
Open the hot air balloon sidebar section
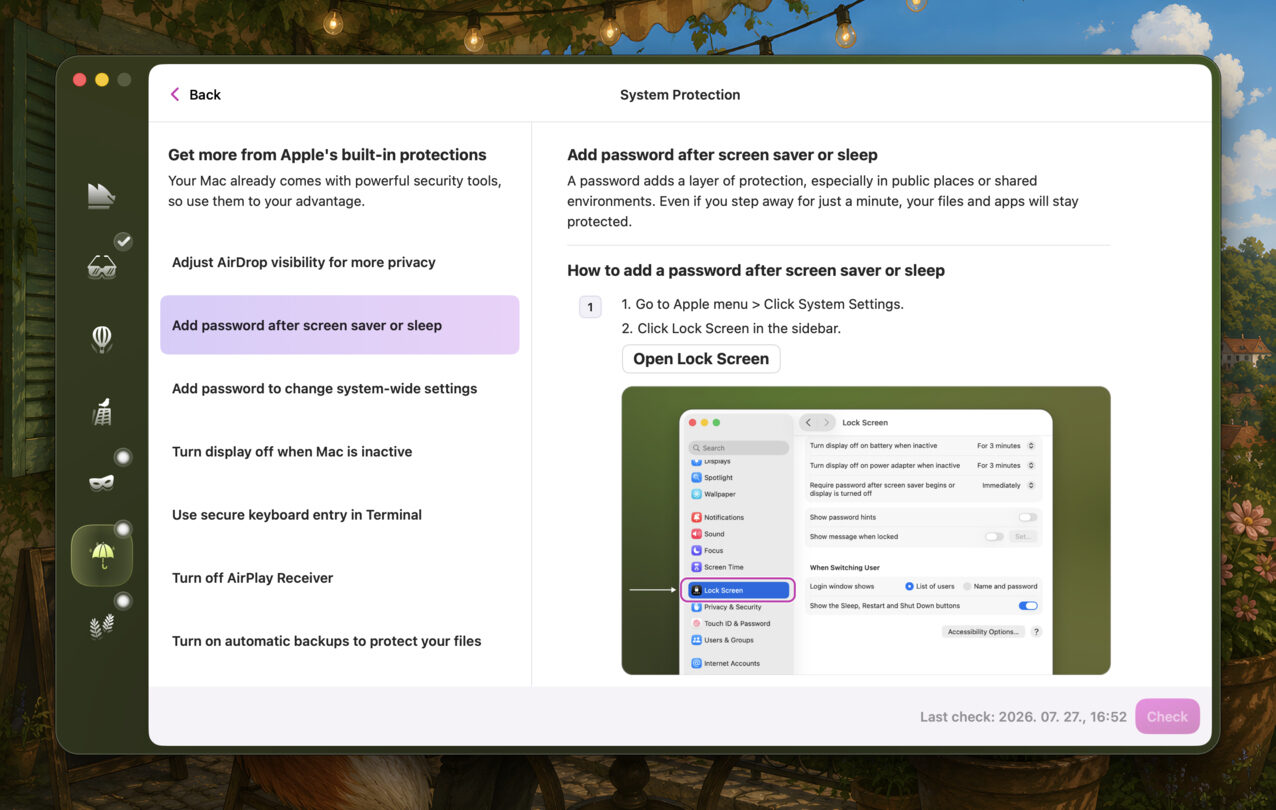(x=101, y=339)
